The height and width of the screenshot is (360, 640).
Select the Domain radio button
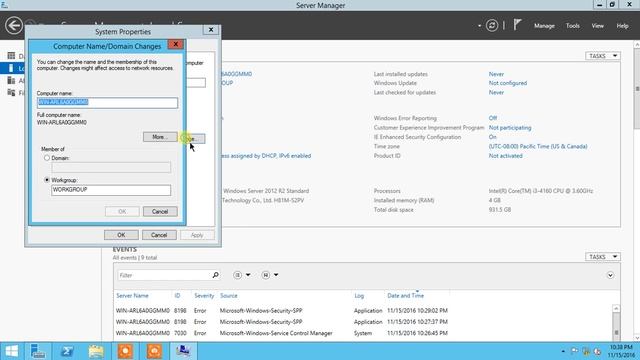pos(47,158)
